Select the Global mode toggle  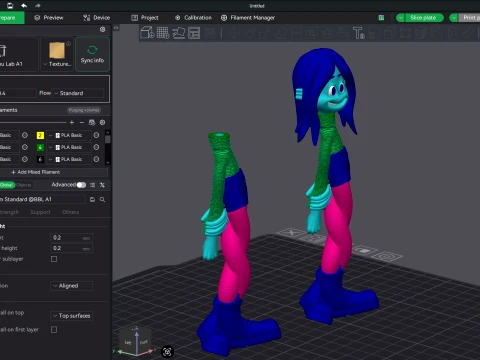coord(7,185)
